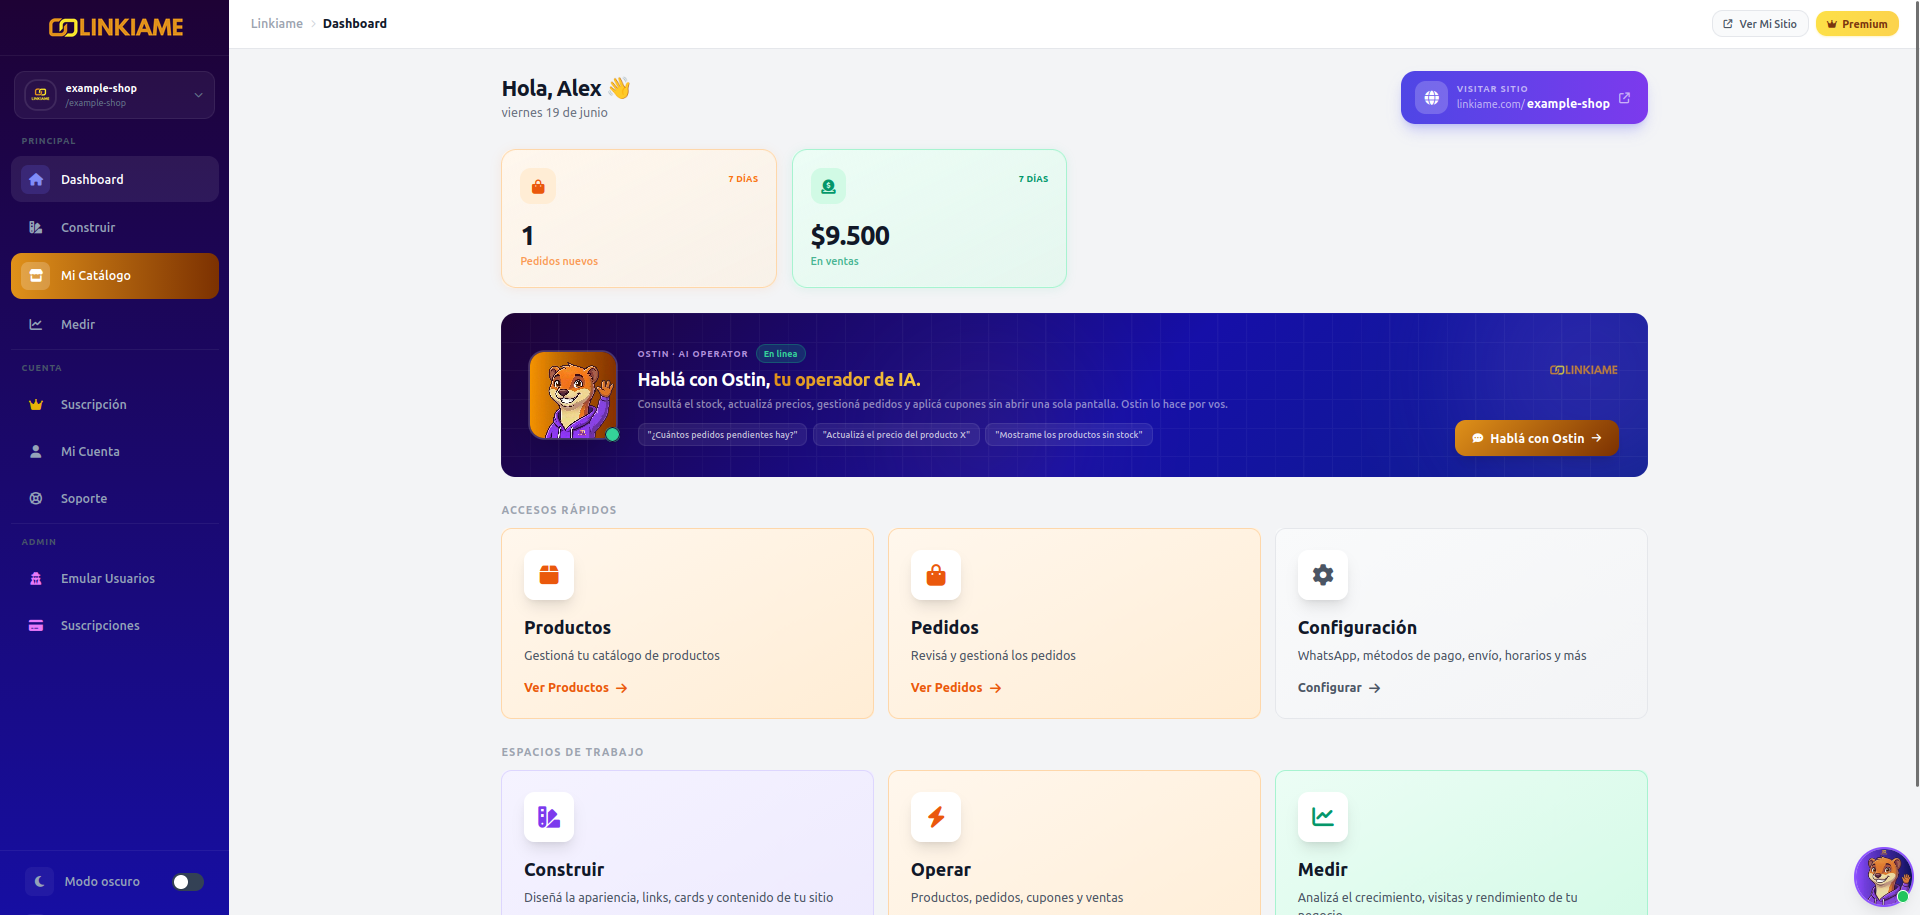Click the Linkiame breadcrumb link
Screen dimensions: 1920x915
tap(277, 24)
